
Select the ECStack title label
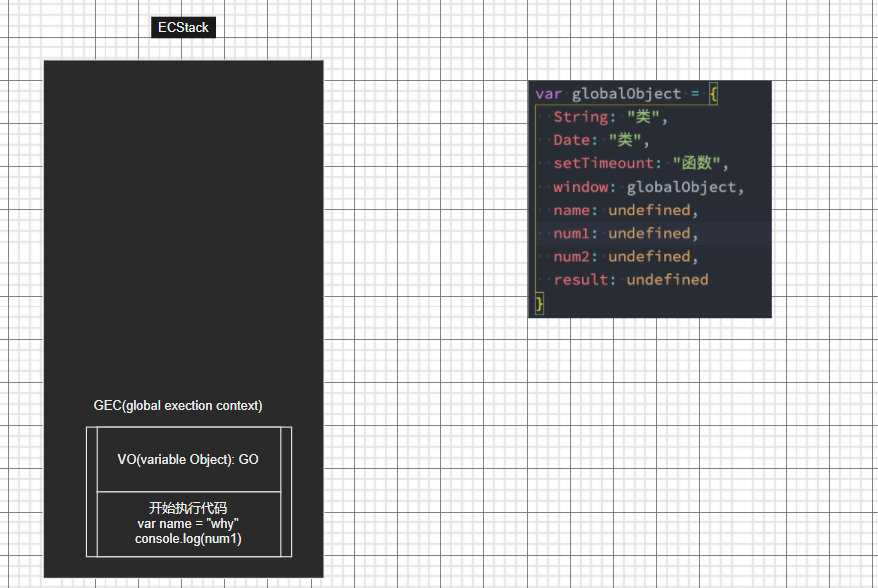183,27
